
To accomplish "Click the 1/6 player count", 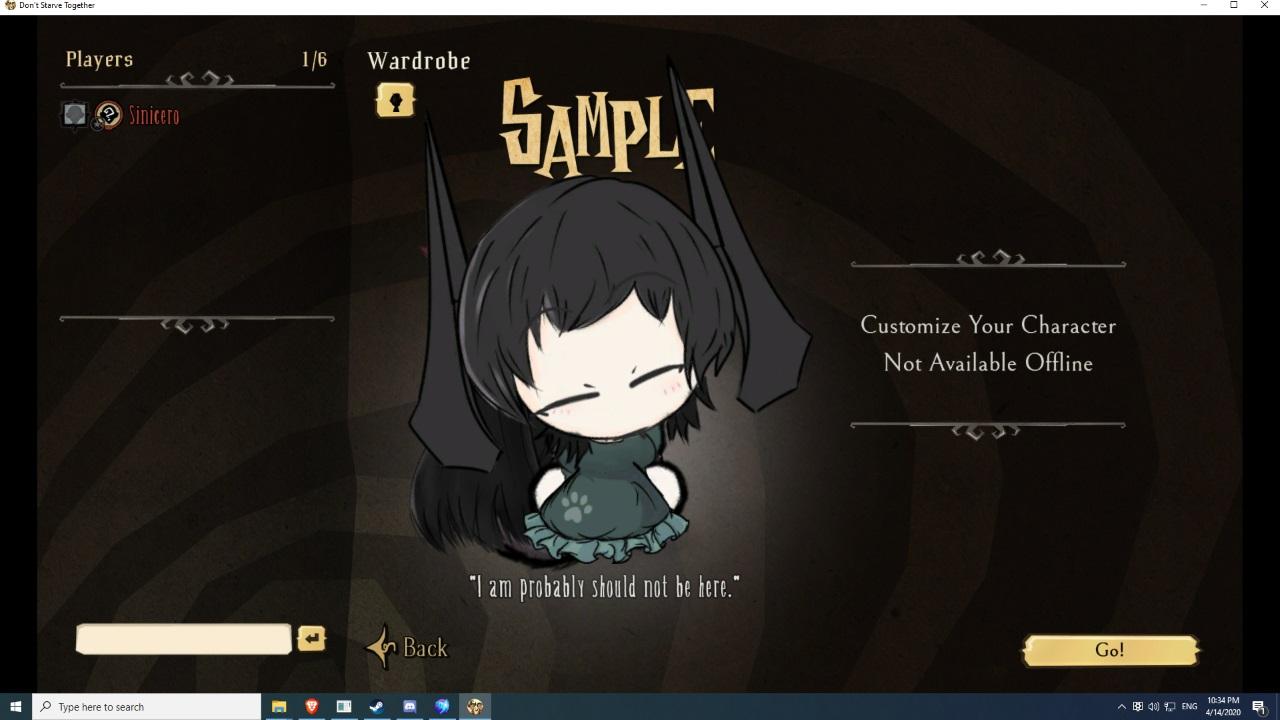I will pyautogui.click(x=314, y=60).
